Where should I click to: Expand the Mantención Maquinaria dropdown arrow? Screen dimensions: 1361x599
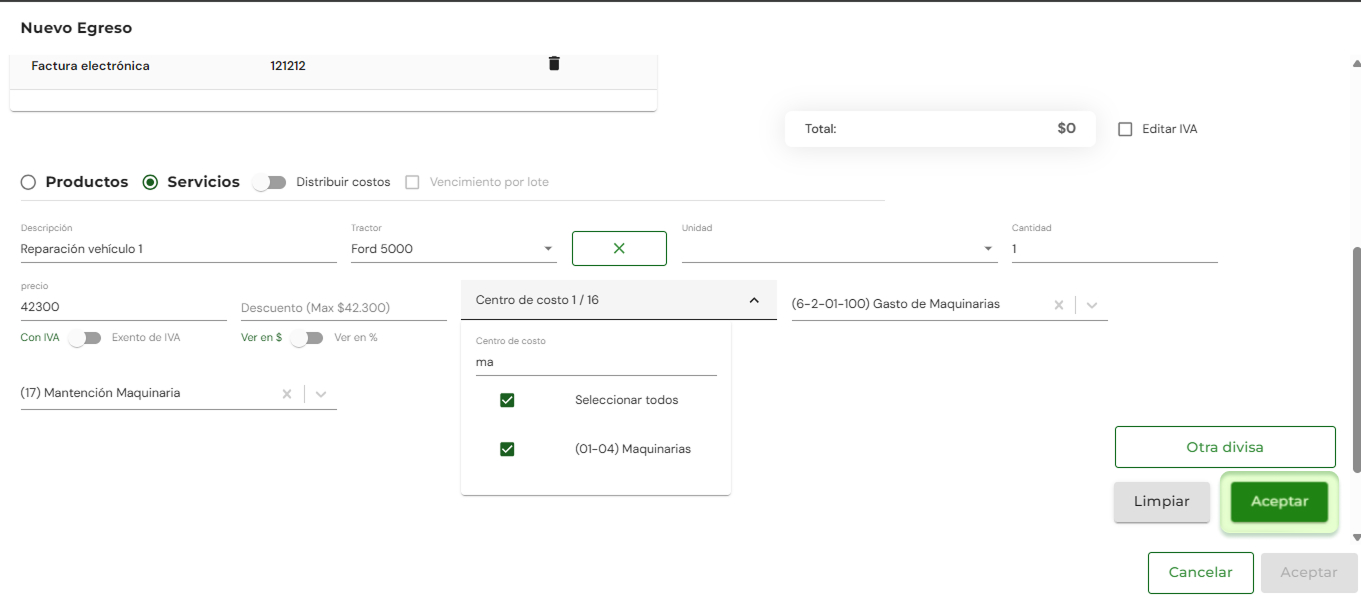pyautogui.click(x=321, y=394)
